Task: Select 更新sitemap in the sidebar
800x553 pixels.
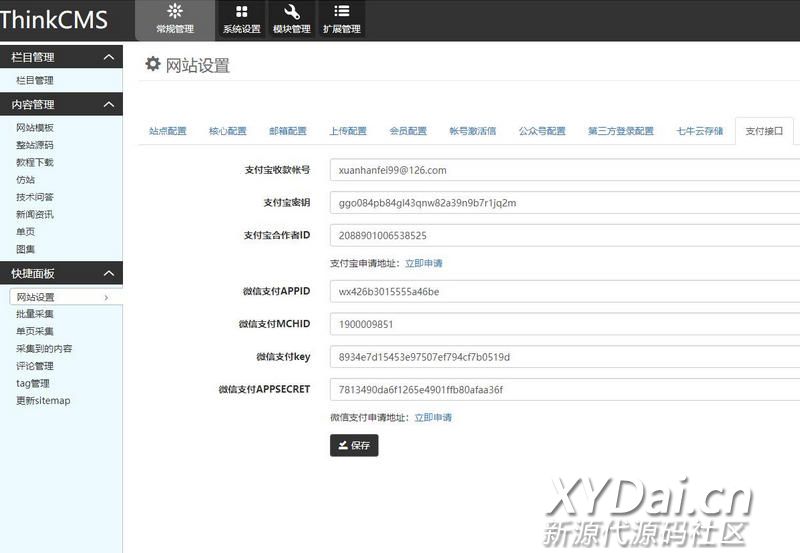Action: click(43, 401)
